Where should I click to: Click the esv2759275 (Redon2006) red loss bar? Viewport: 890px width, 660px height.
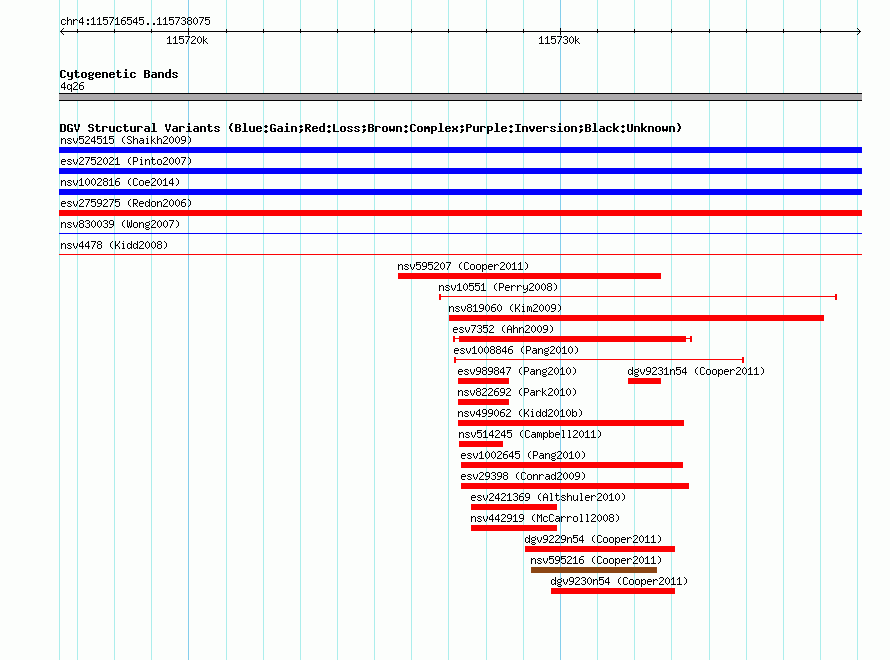pos(460,213)
